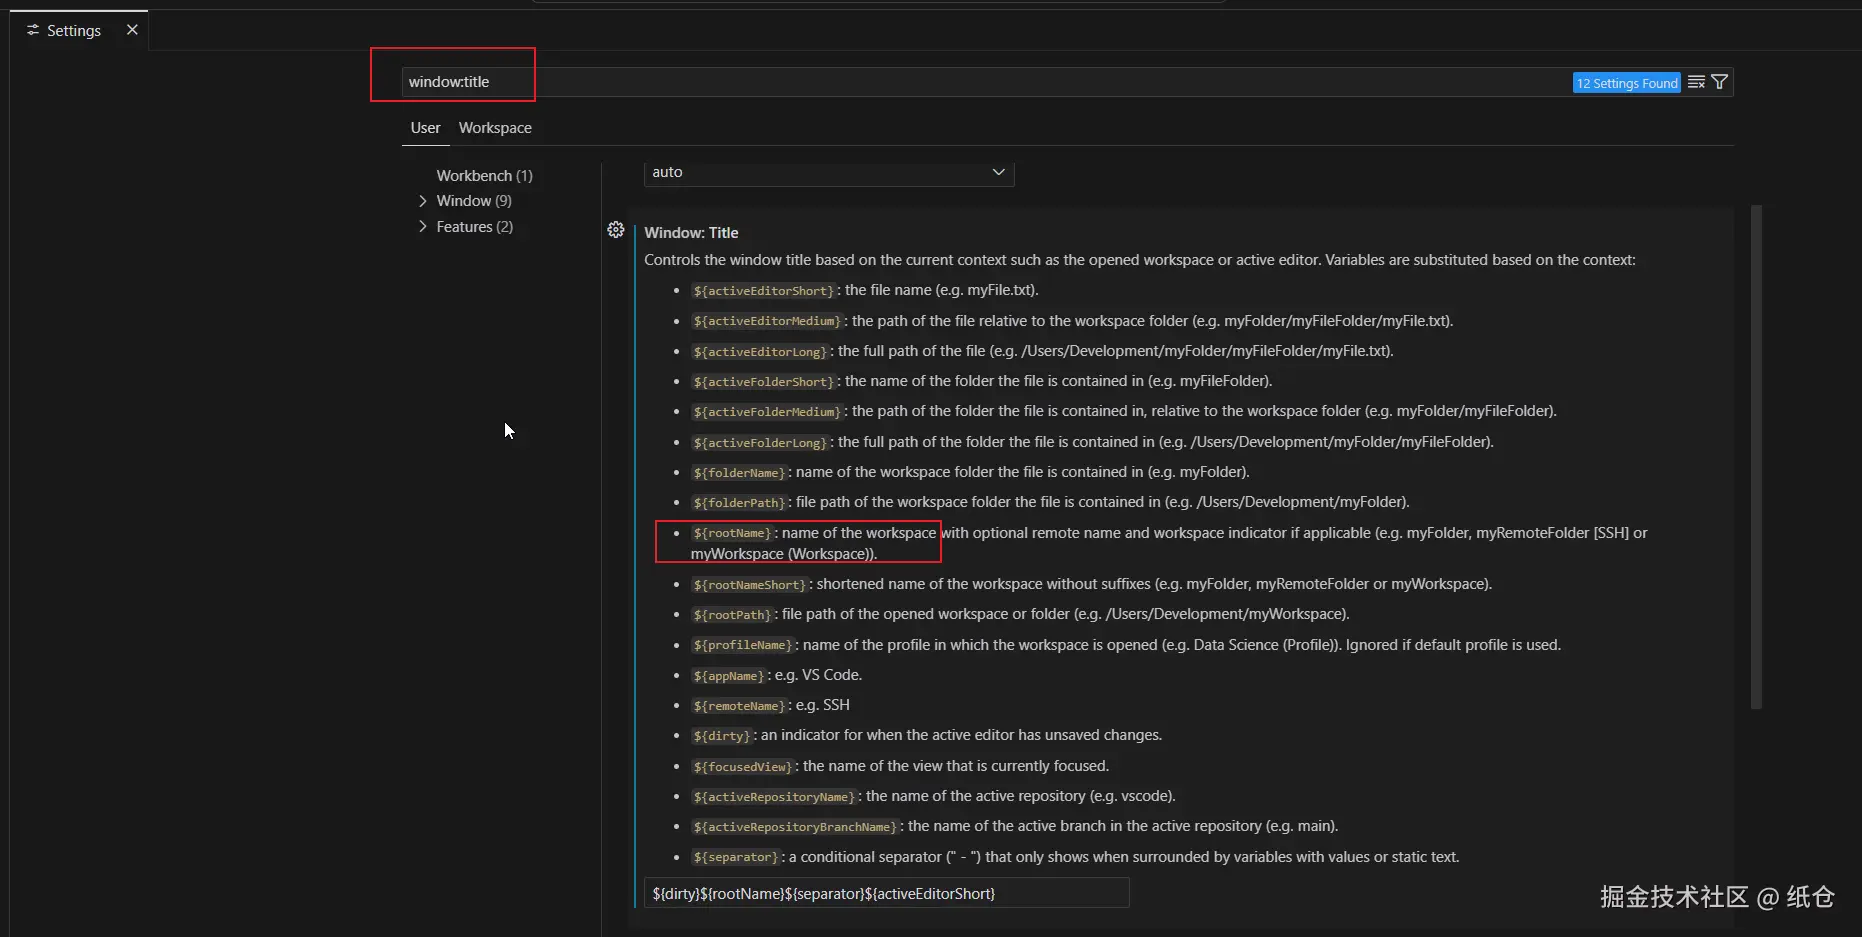Click the '12 Settings Found' badge
Screen dimensions: 1862x937
coord(1627,83)
